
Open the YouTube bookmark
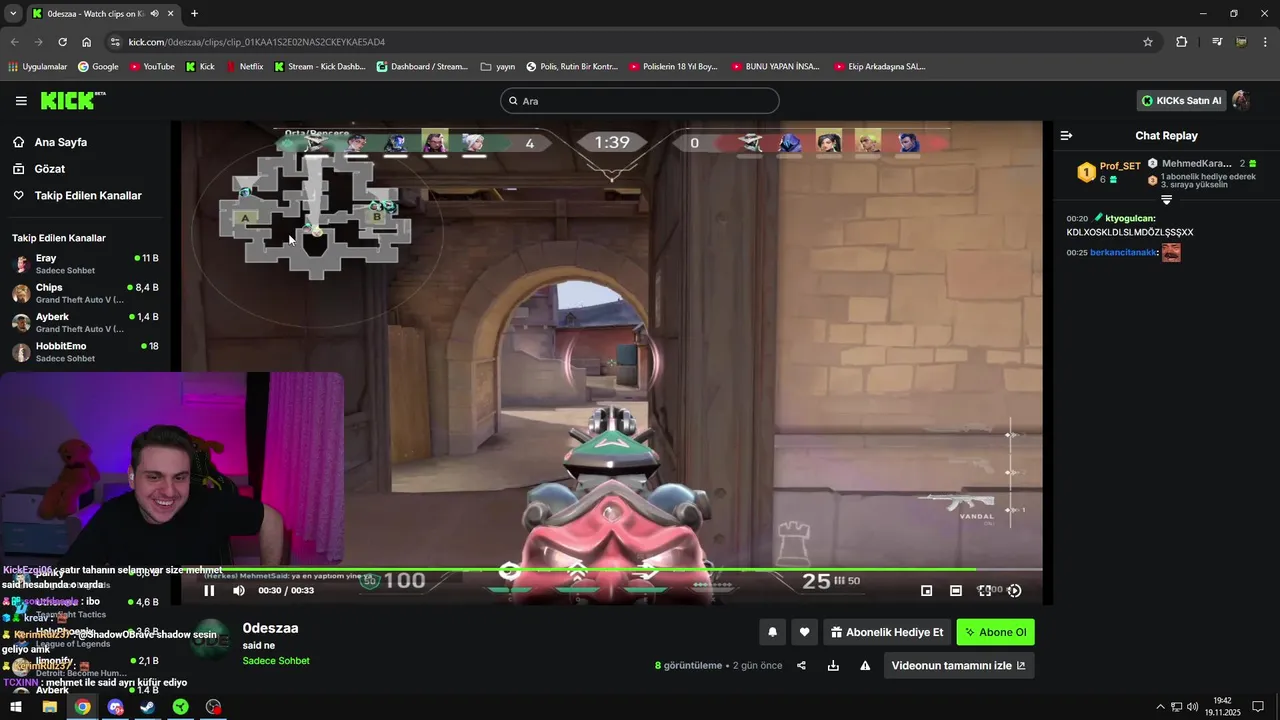(151, 67)
